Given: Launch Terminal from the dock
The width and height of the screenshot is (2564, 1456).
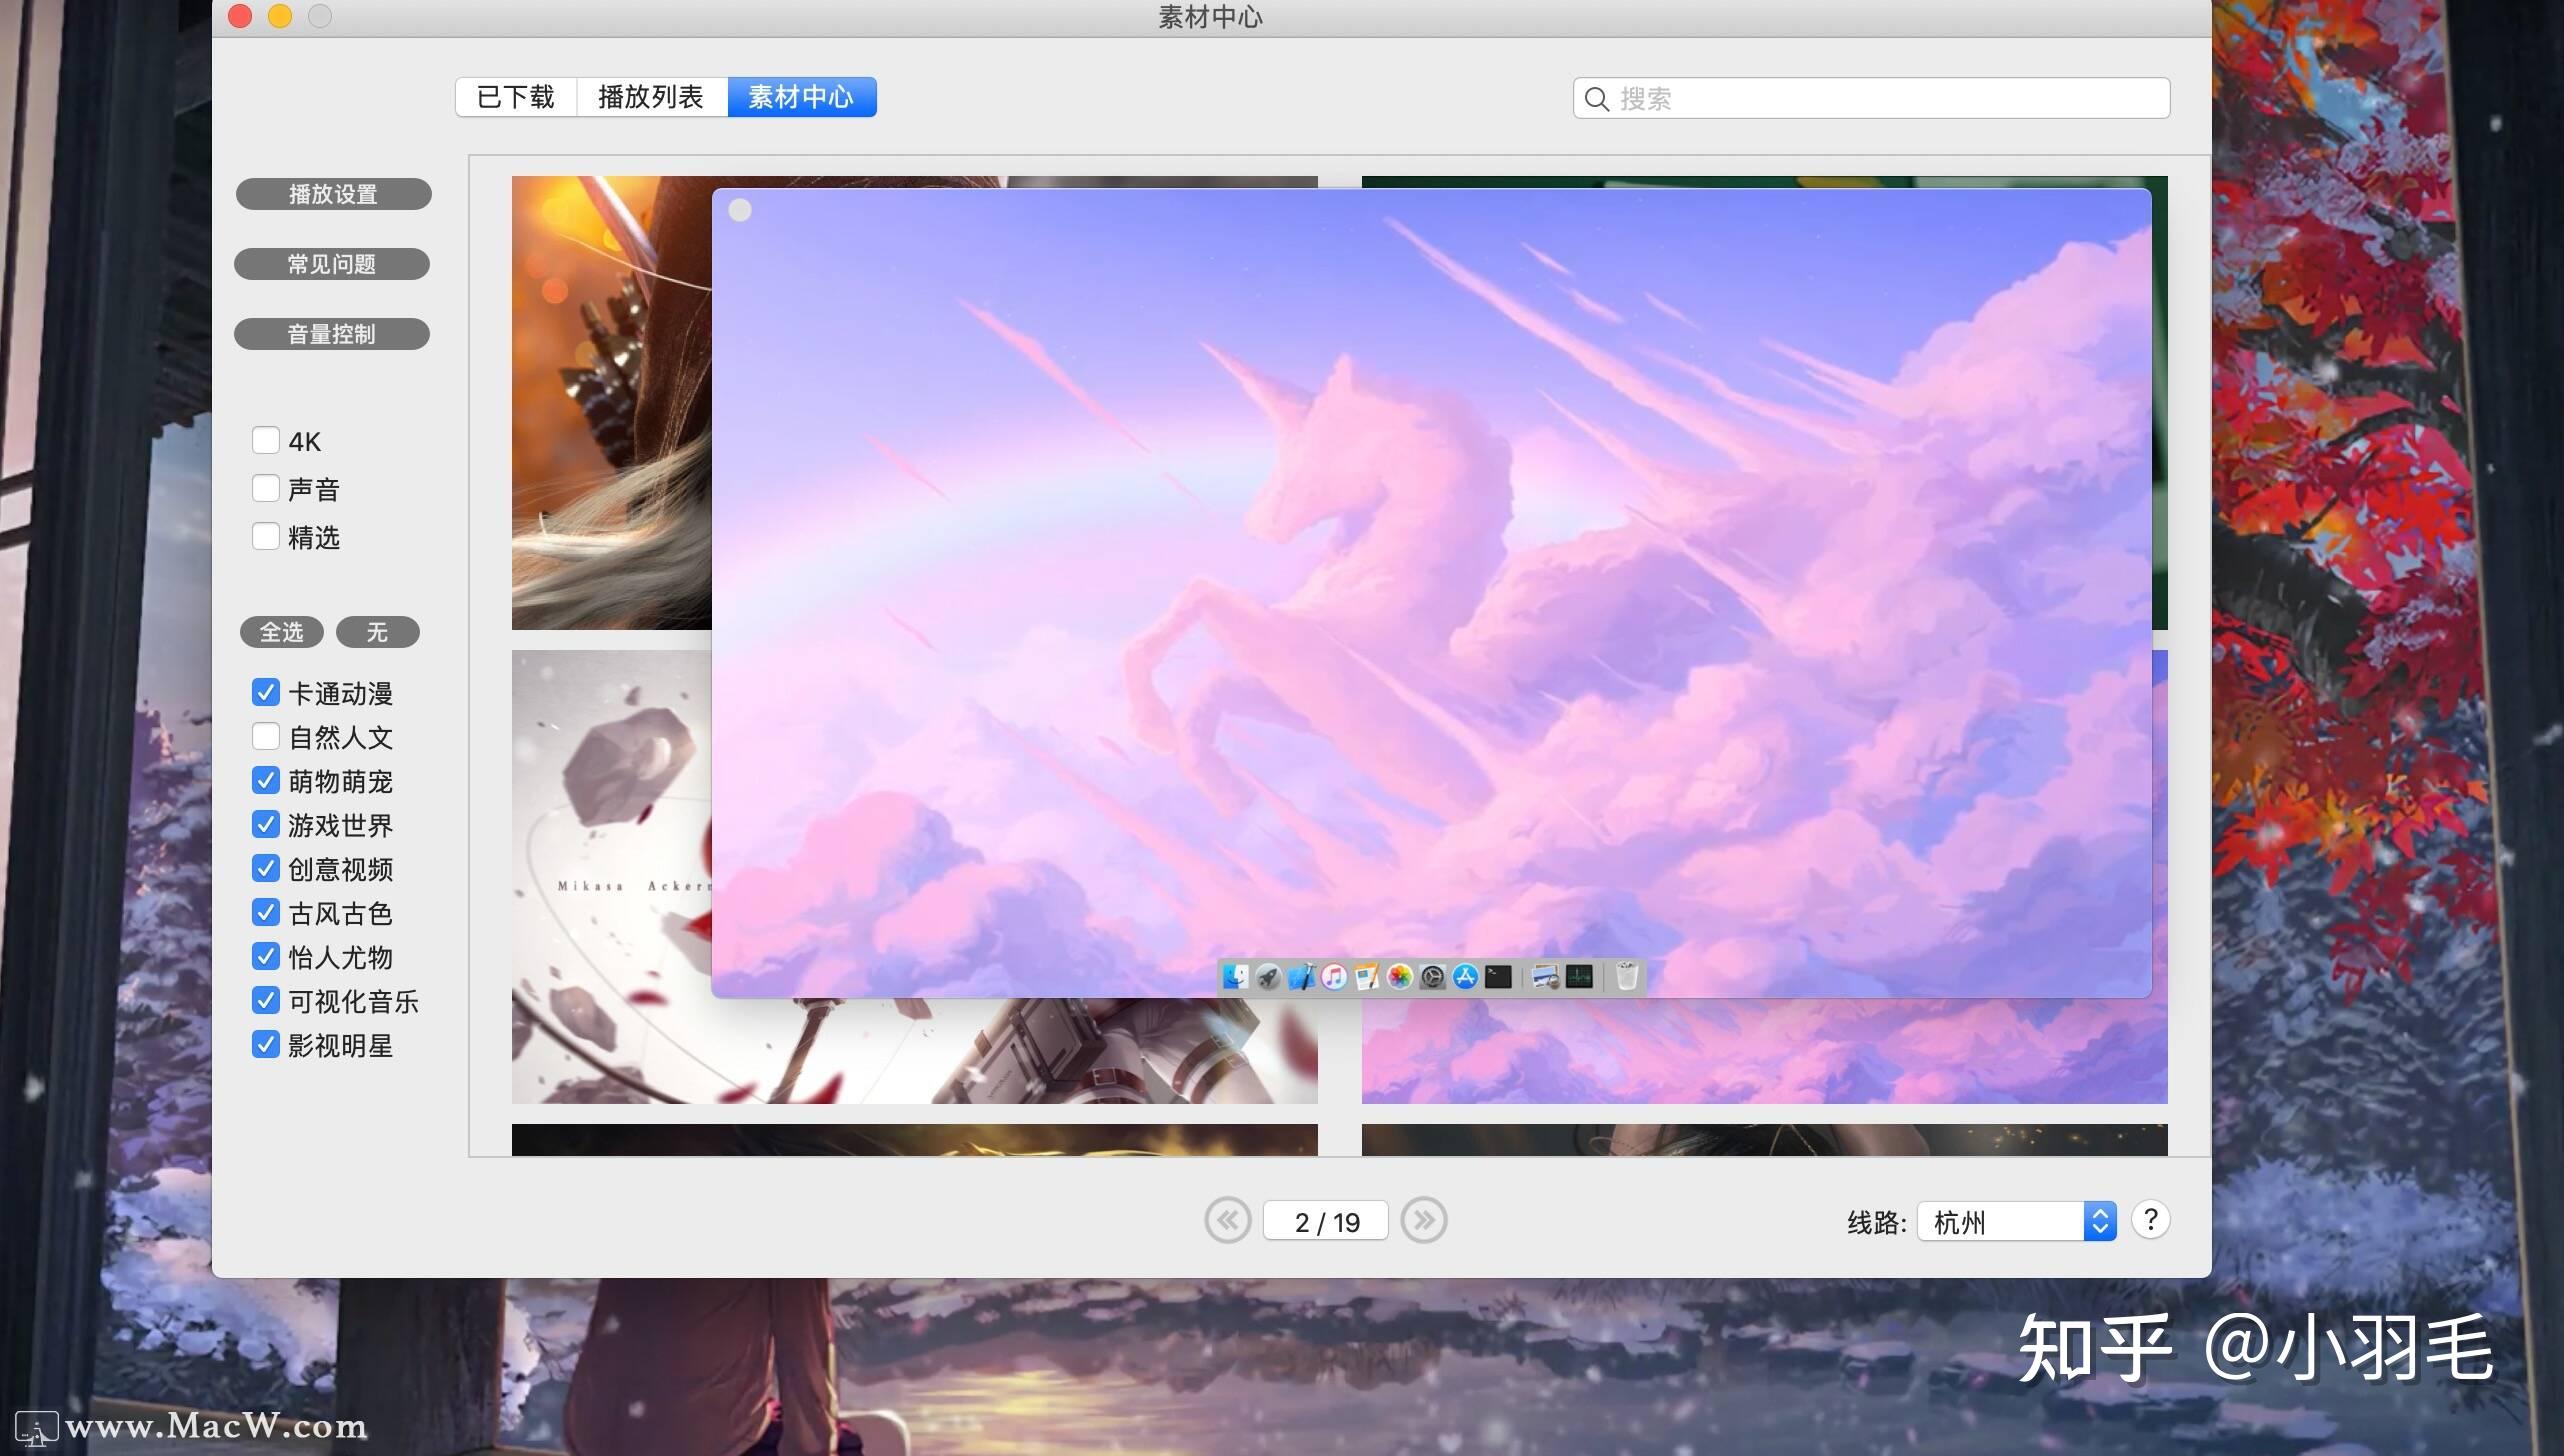Looking at the screenshot, I should point(1498,977).
